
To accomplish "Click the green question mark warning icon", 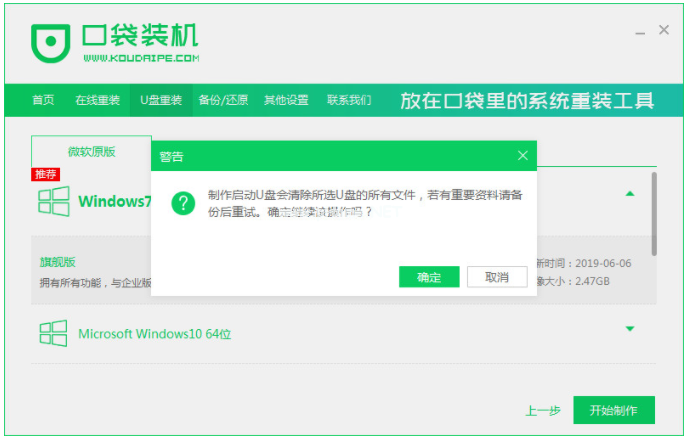I will (182, 203).
